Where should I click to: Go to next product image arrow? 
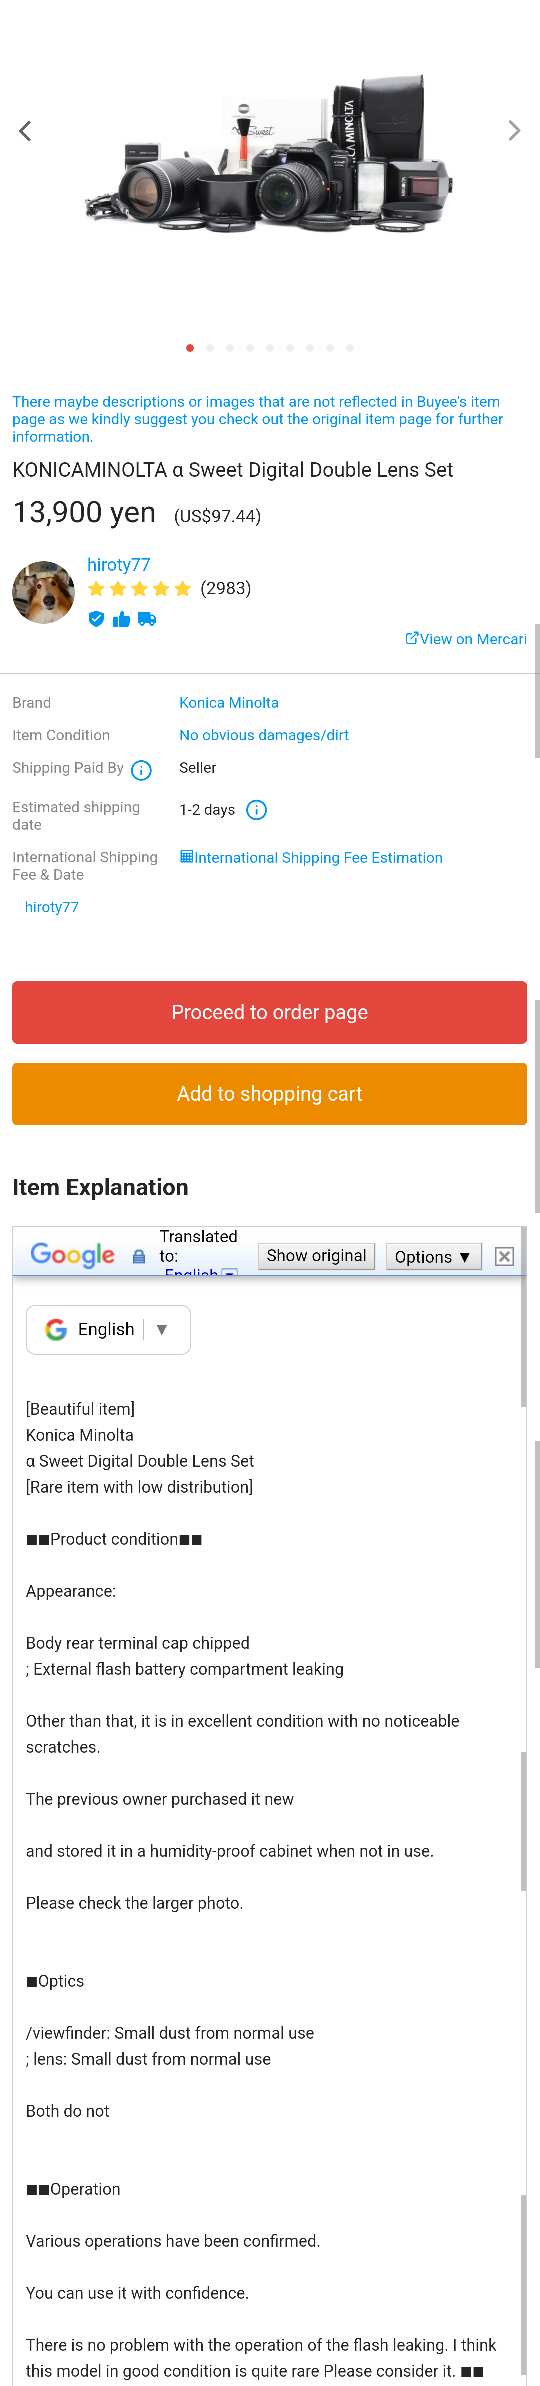[x=514, y=131]
